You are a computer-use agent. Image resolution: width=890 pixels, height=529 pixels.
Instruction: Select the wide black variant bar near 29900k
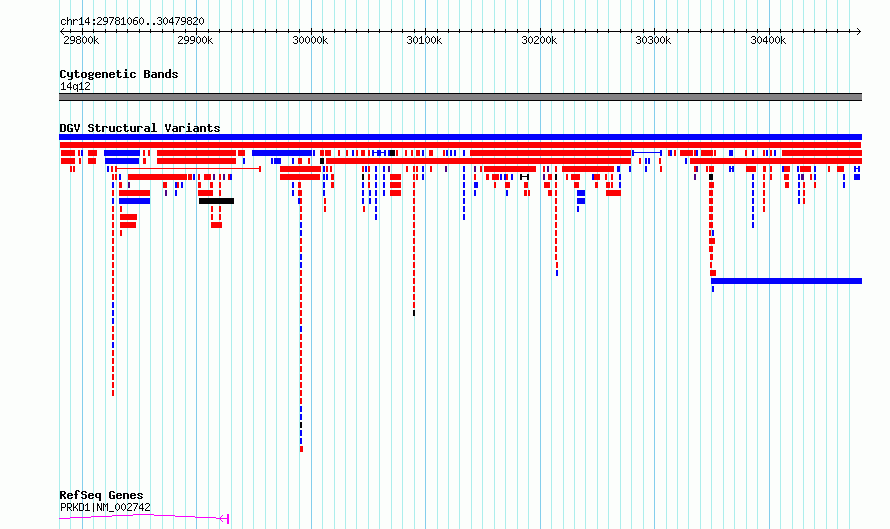click(x=216, y=201)
